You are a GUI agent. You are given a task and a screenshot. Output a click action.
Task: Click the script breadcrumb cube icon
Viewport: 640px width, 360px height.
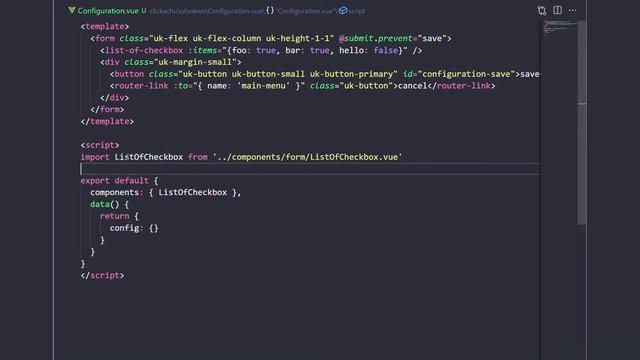[x=343, y=11]
